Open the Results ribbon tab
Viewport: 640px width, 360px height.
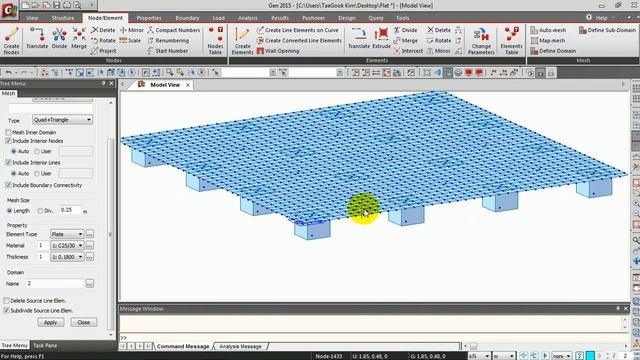280,18
